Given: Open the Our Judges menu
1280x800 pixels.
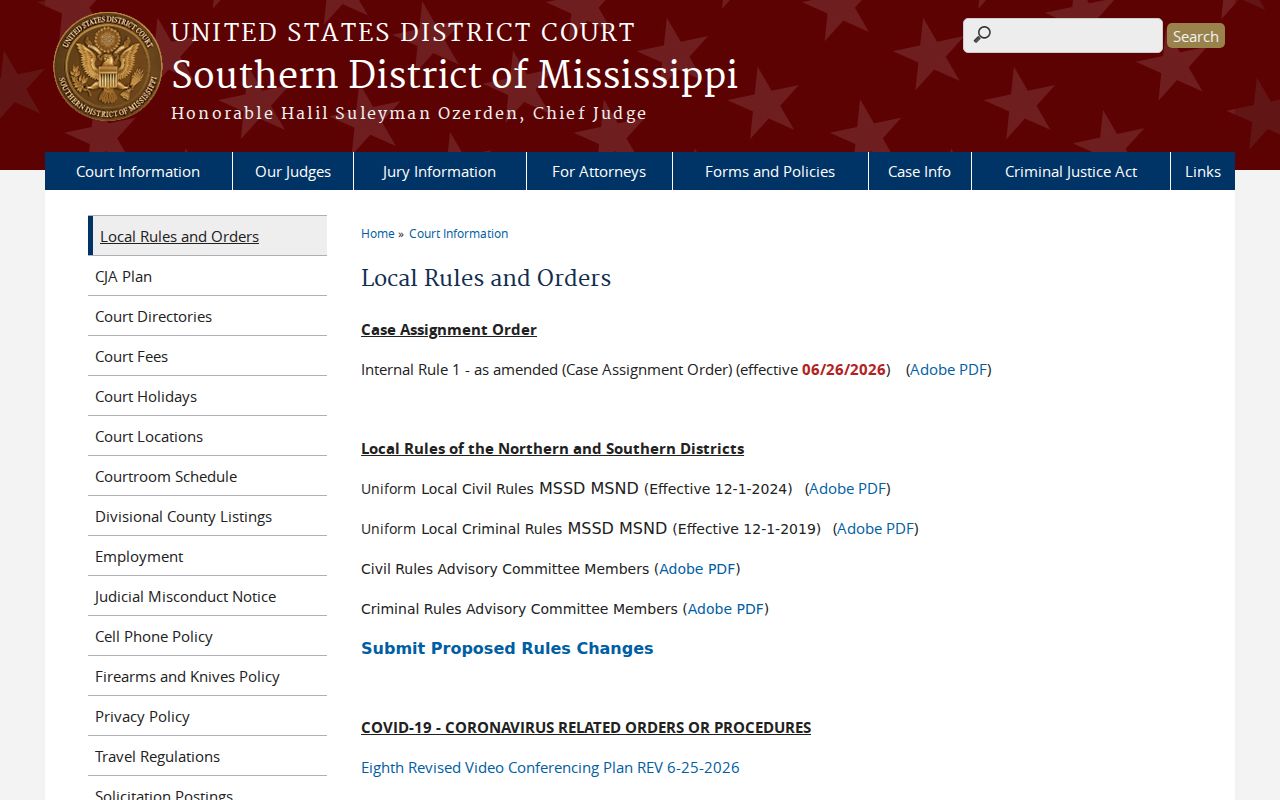Looking at the screenshot, I should (x=293, y=171).
